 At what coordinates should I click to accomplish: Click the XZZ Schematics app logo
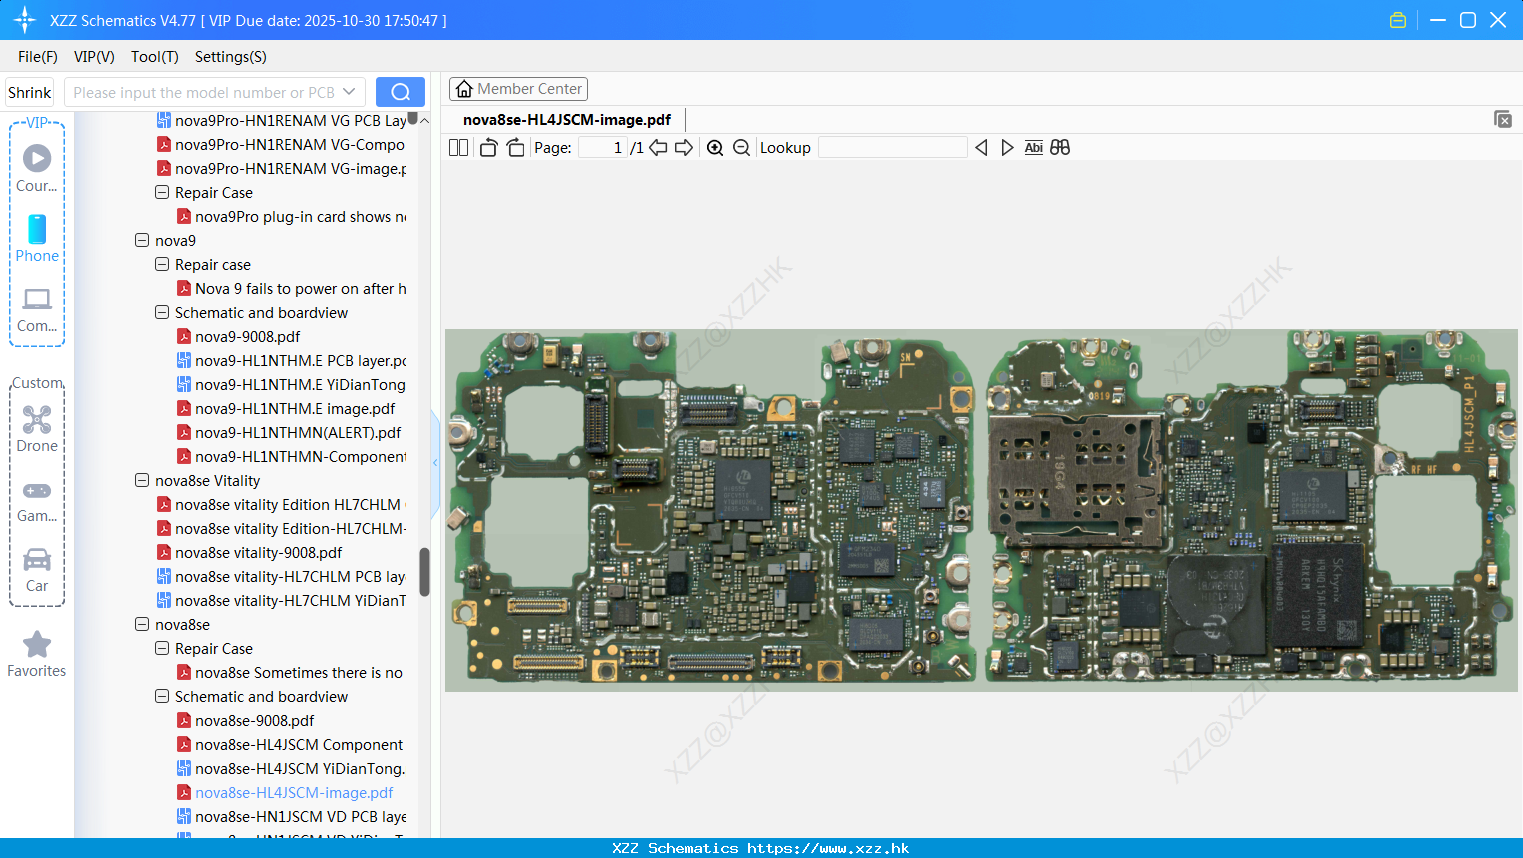pos(25,20)
